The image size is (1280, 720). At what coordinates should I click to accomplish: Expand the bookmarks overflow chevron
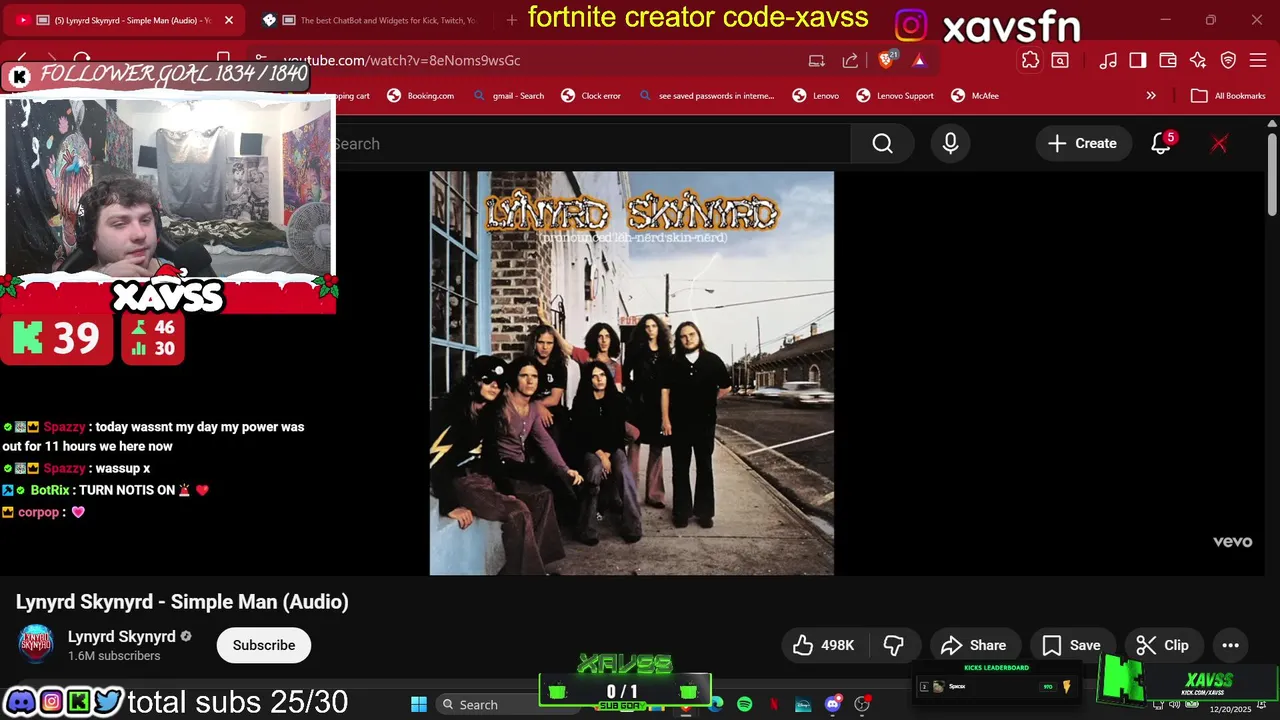(1151, 96)
